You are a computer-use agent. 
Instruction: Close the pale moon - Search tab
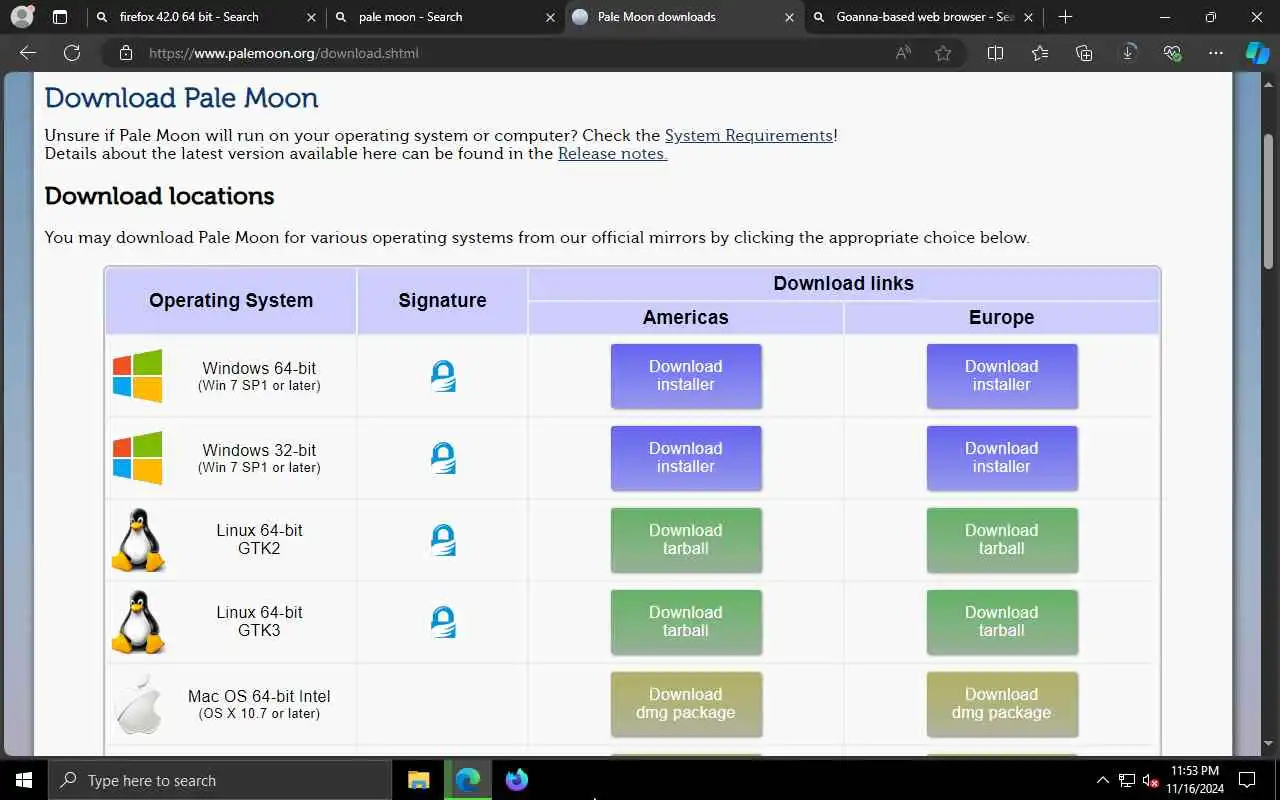coord(550,17)
